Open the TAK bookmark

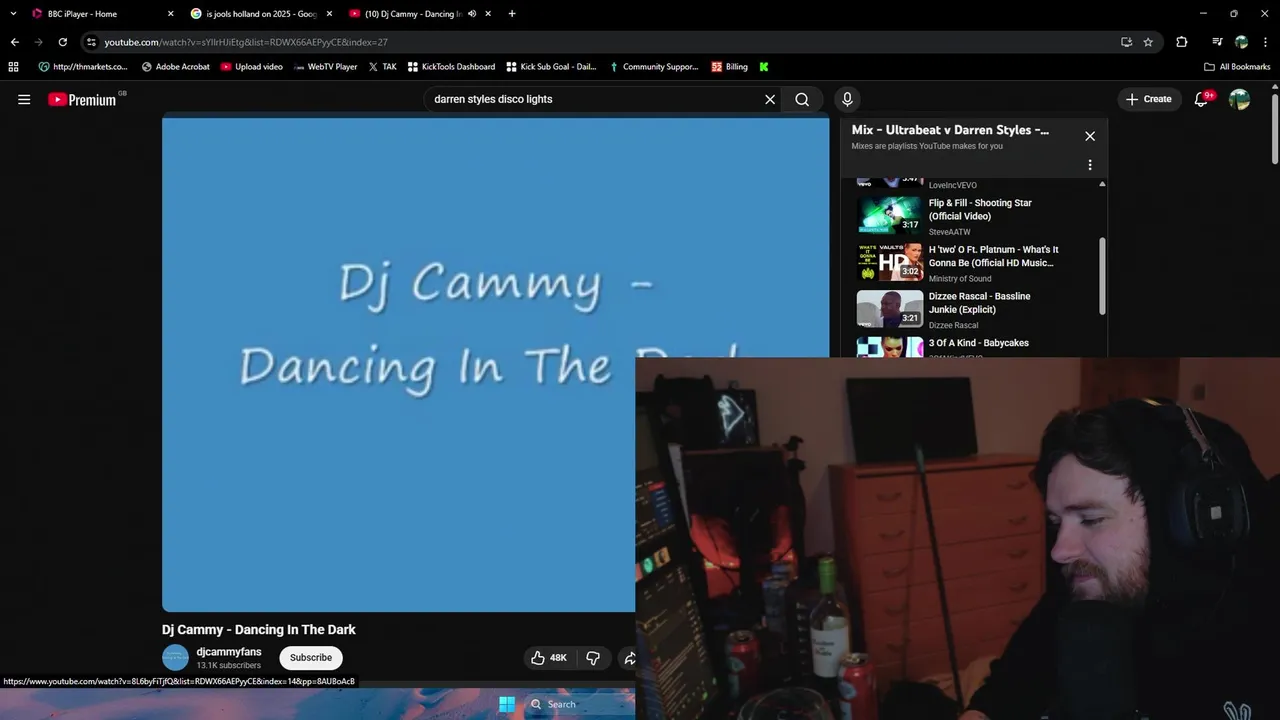tap(383, 67)
